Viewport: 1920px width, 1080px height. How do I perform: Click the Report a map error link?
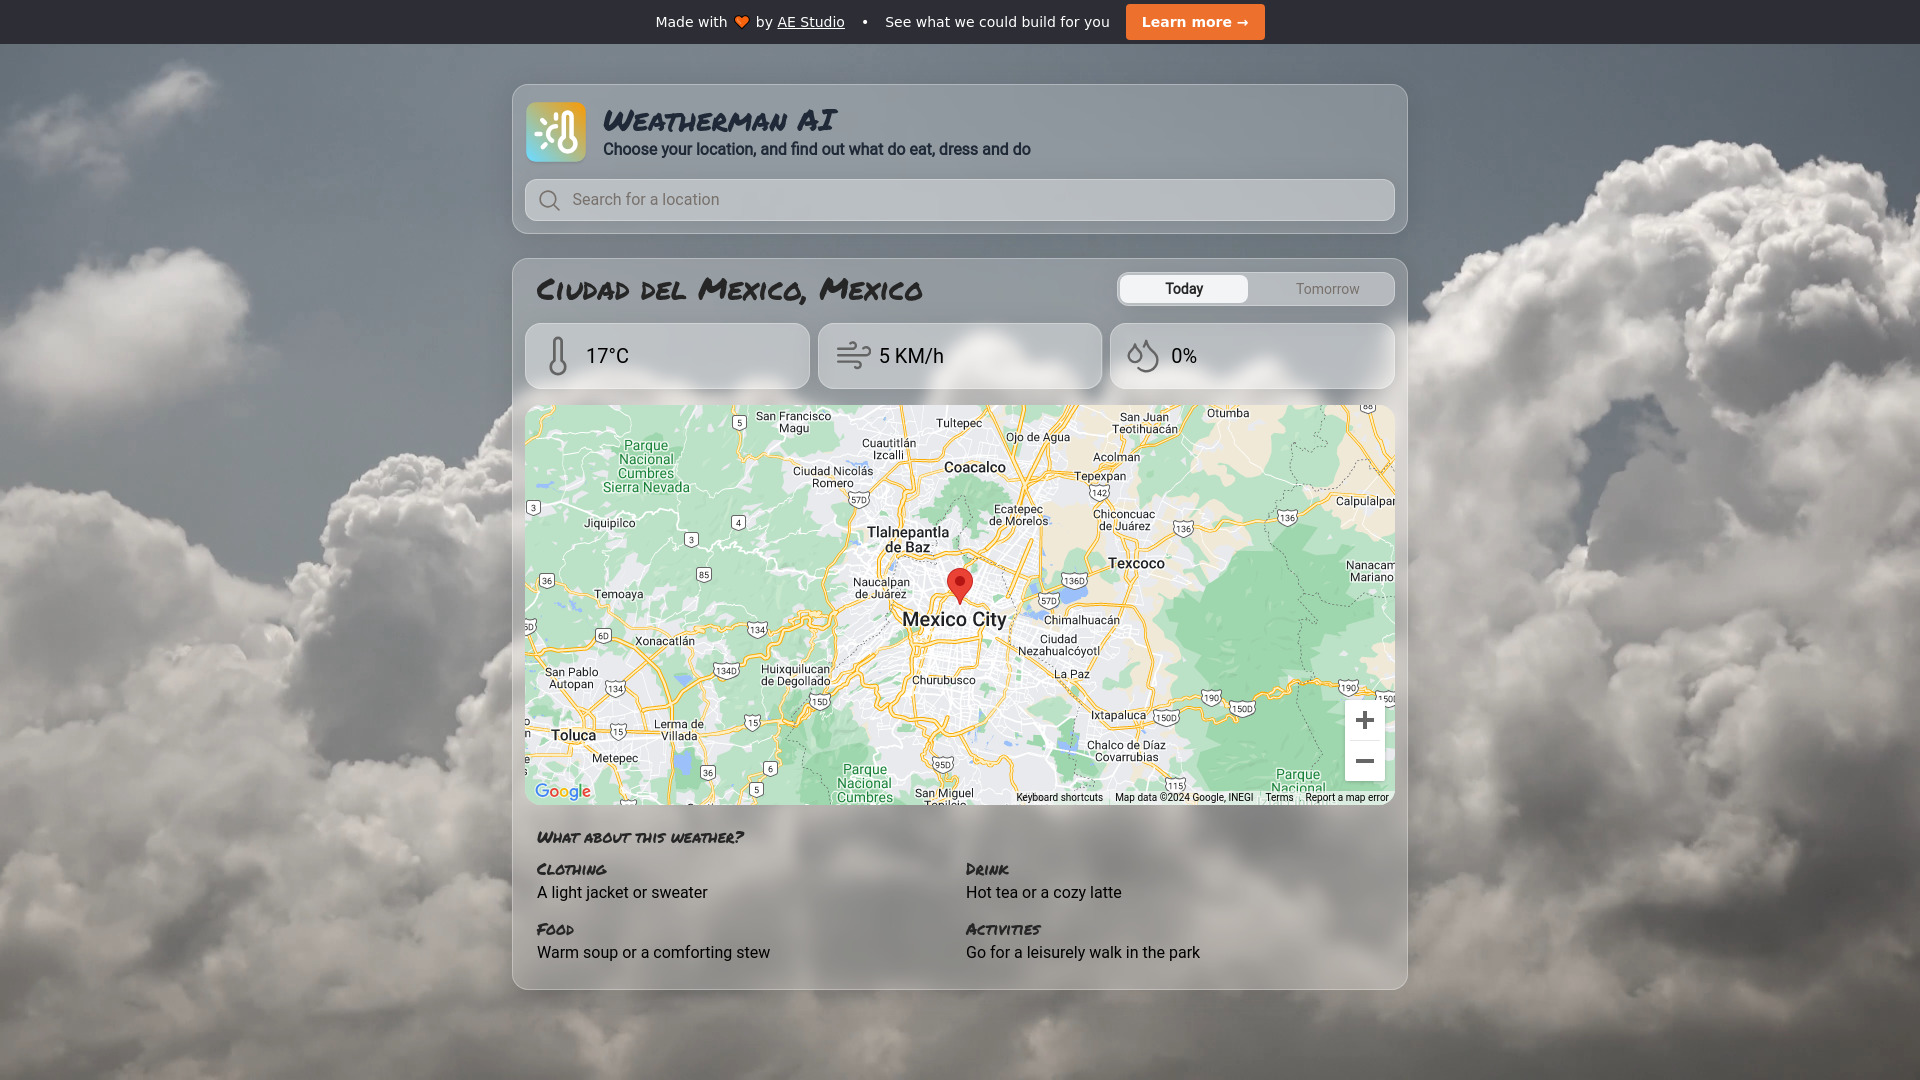(x=1346, y=796)
